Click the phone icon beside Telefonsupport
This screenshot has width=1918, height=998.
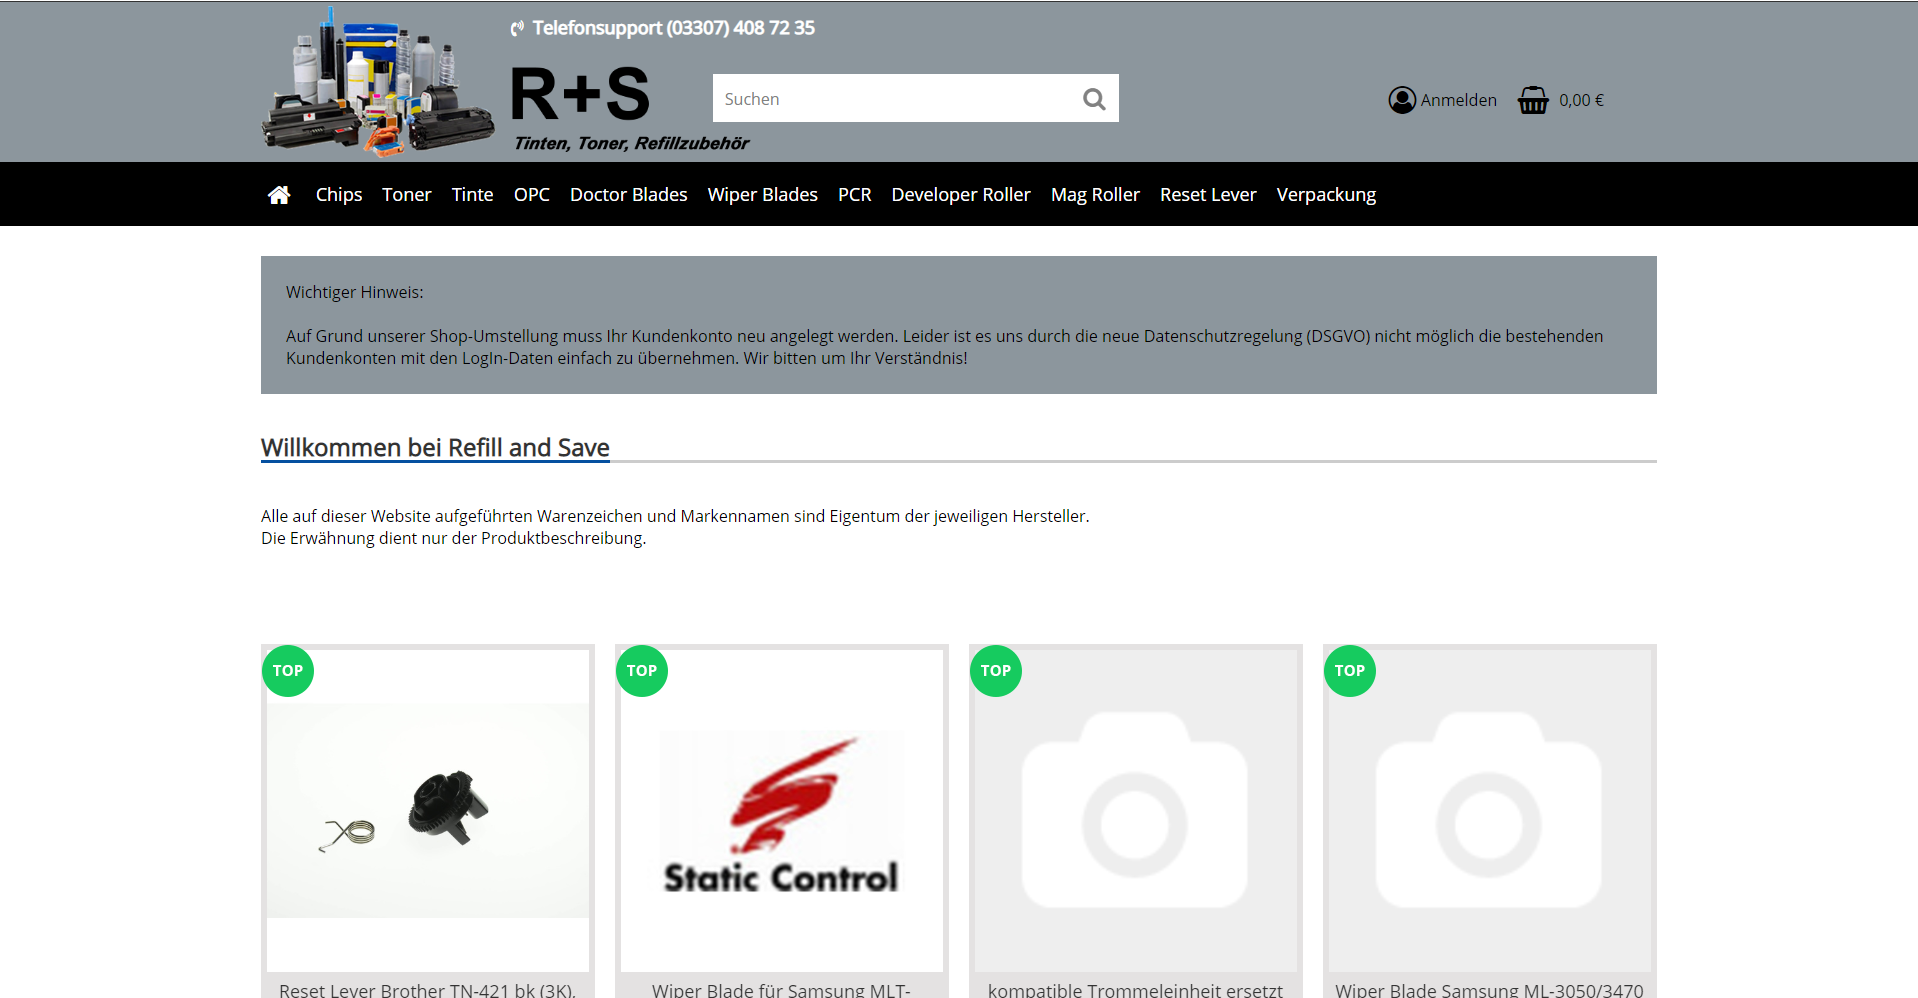point(517,28)
